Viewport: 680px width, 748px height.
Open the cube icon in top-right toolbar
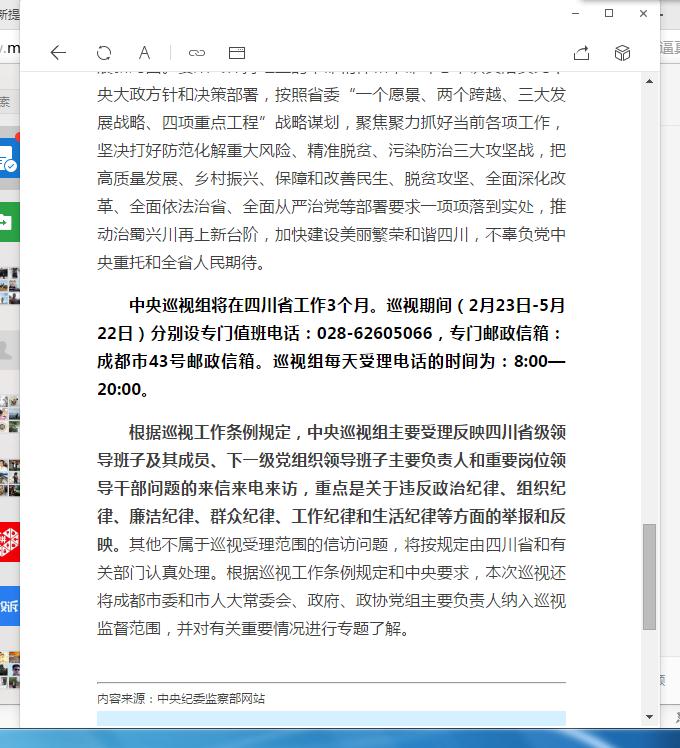[x=622, y=53]
